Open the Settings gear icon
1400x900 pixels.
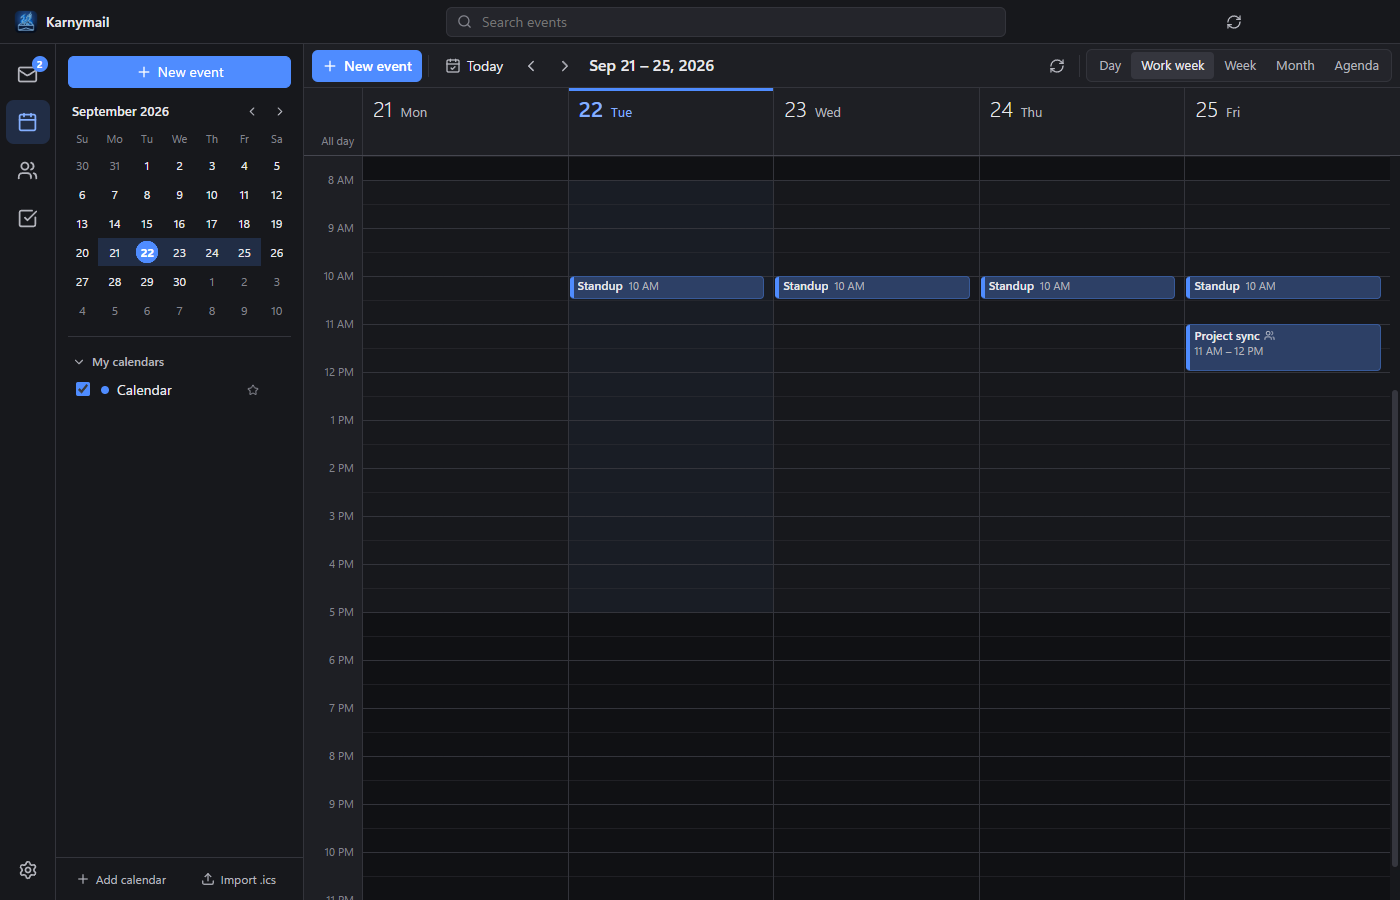click(x=28, y=870)
